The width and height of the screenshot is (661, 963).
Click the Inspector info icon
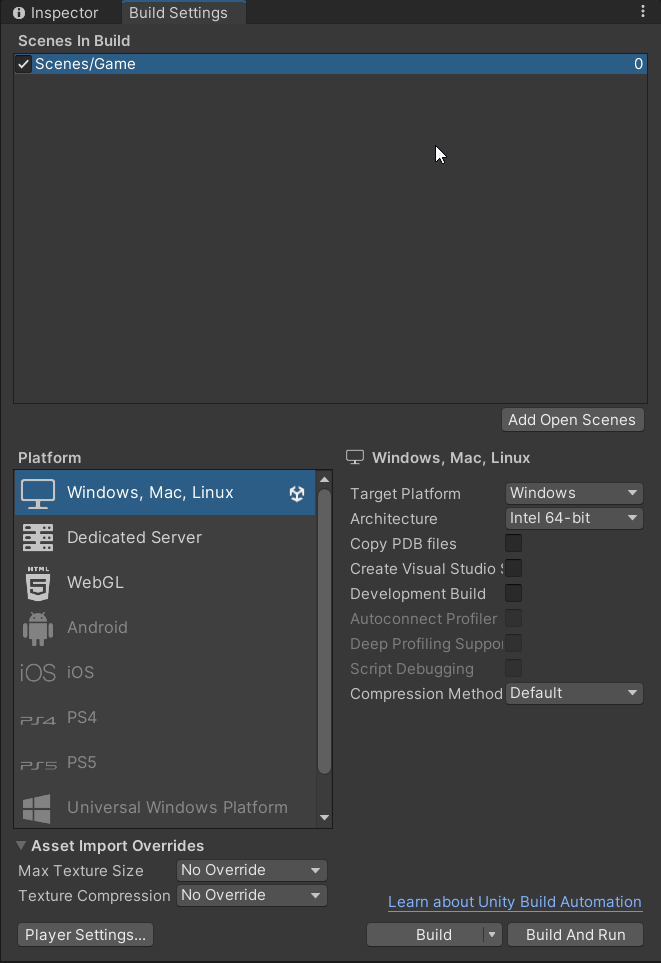click(19, 13)
